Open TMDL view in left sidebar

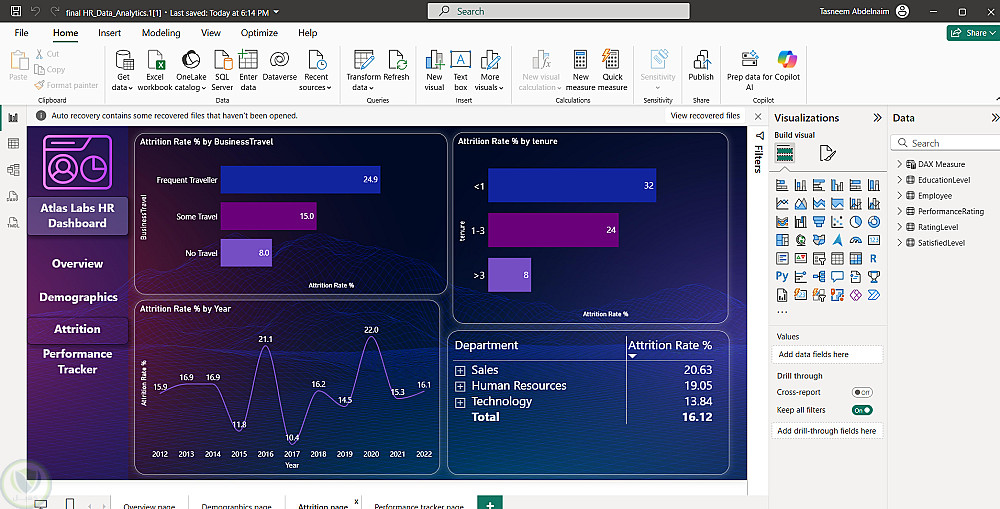point(13,223)
